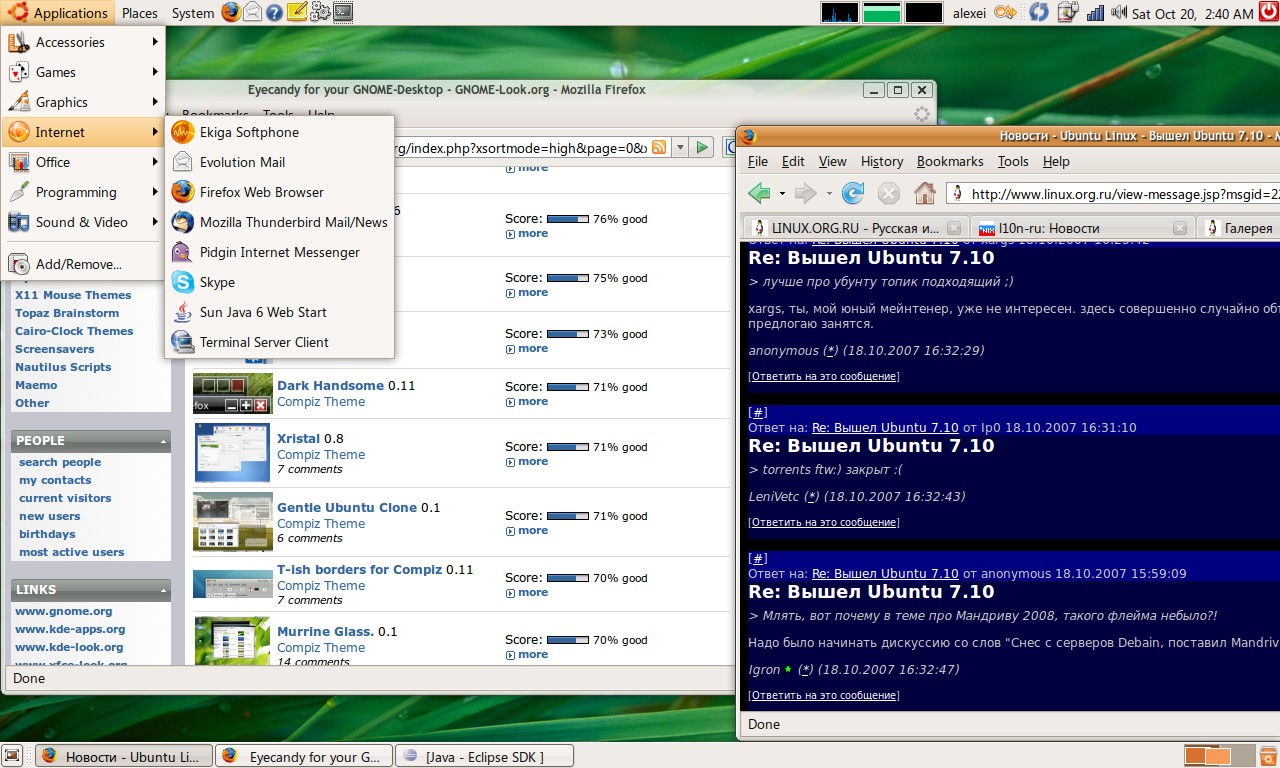Open the blue help icon in top panel
This screenshot has width=1280, height=768.
(274, 13)
